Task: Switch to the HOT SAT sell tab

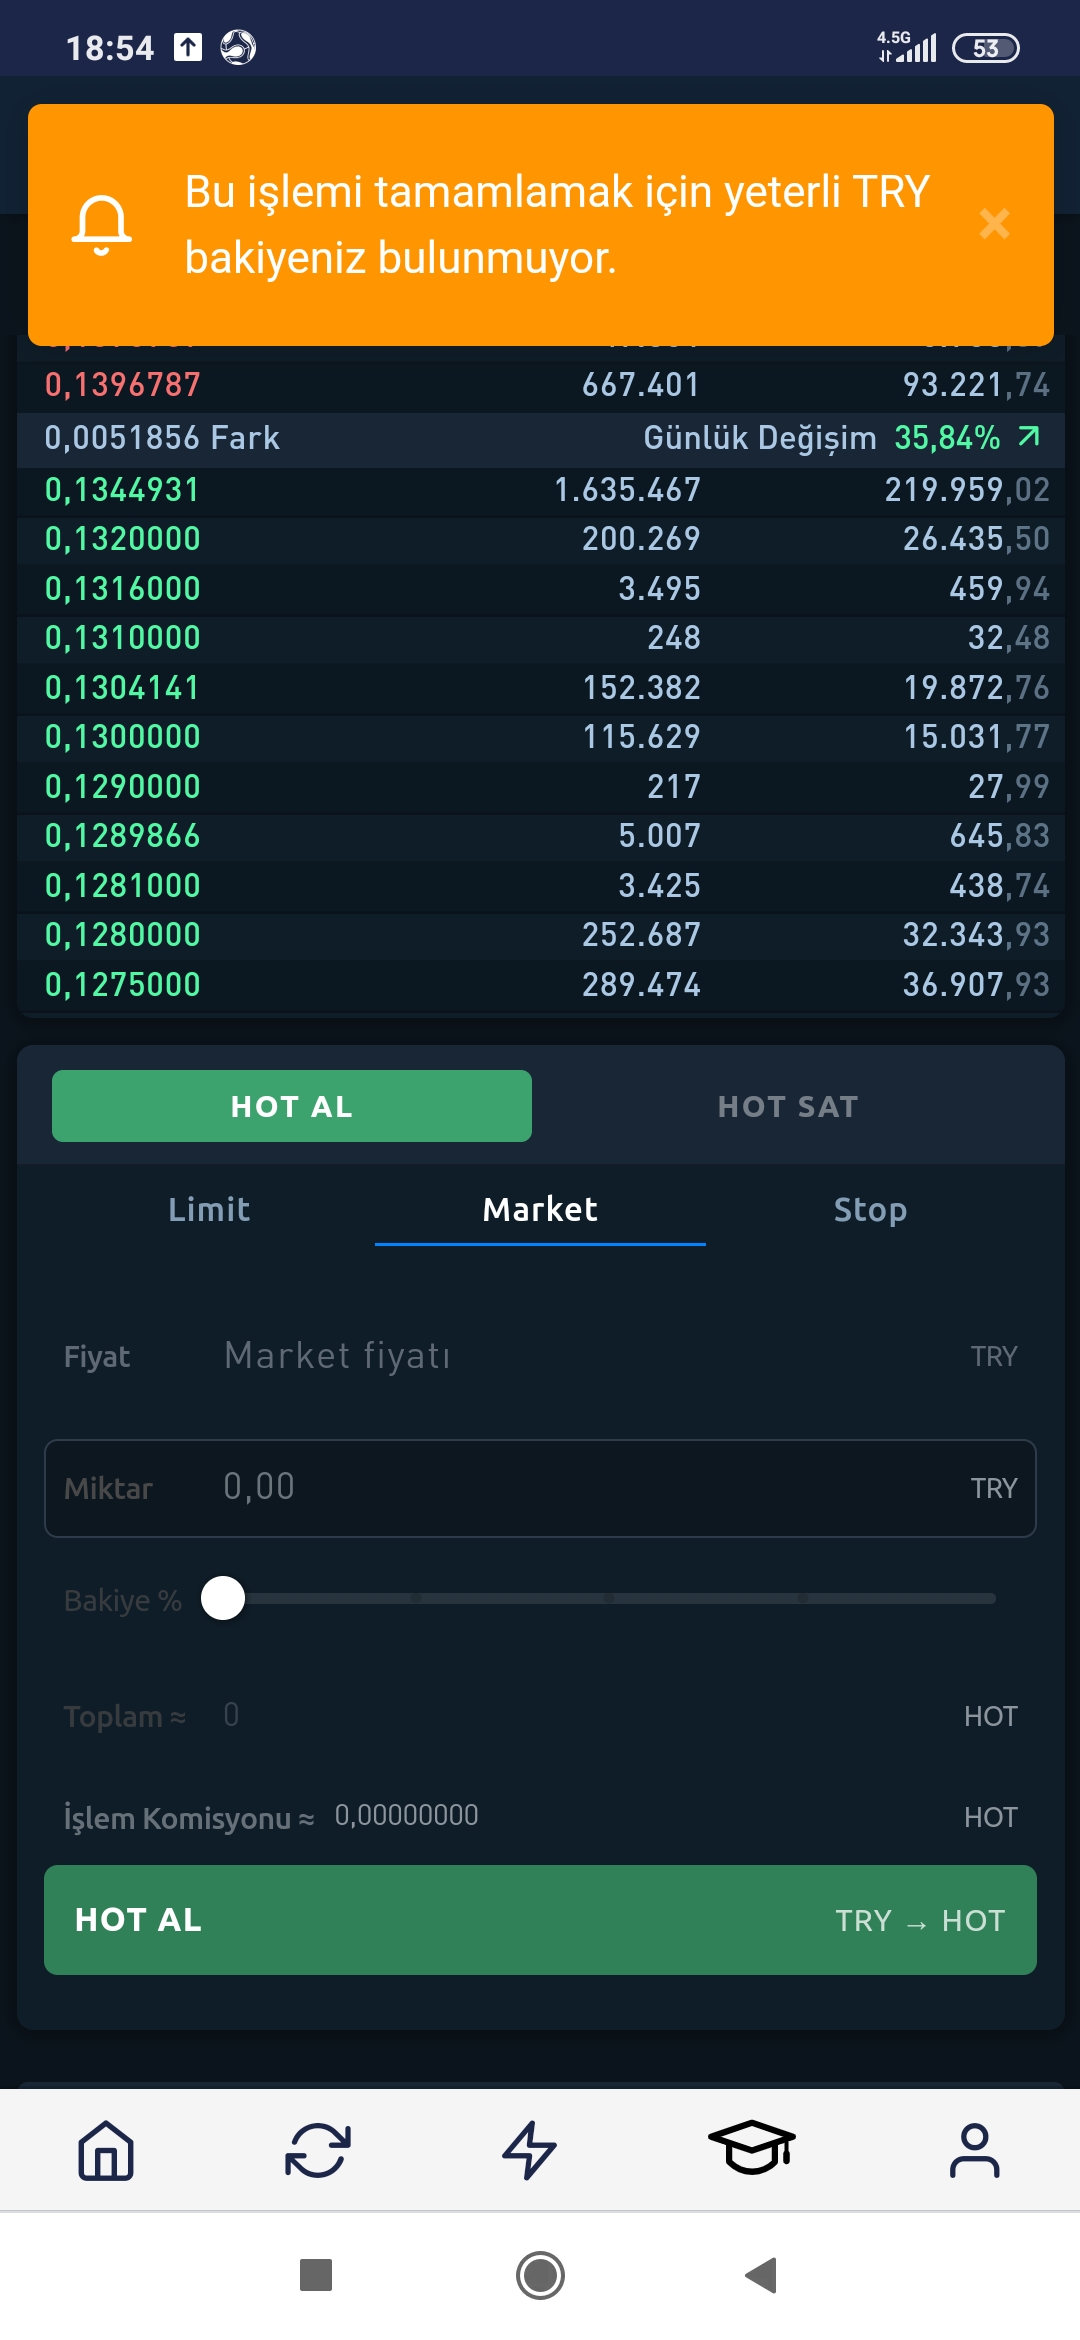Action: (788, 1106)
